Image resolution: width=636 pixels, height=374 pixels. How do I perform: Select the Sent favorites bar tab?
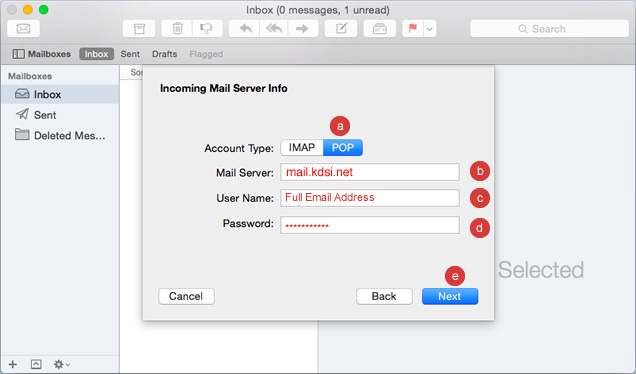(x=130, y=54)
